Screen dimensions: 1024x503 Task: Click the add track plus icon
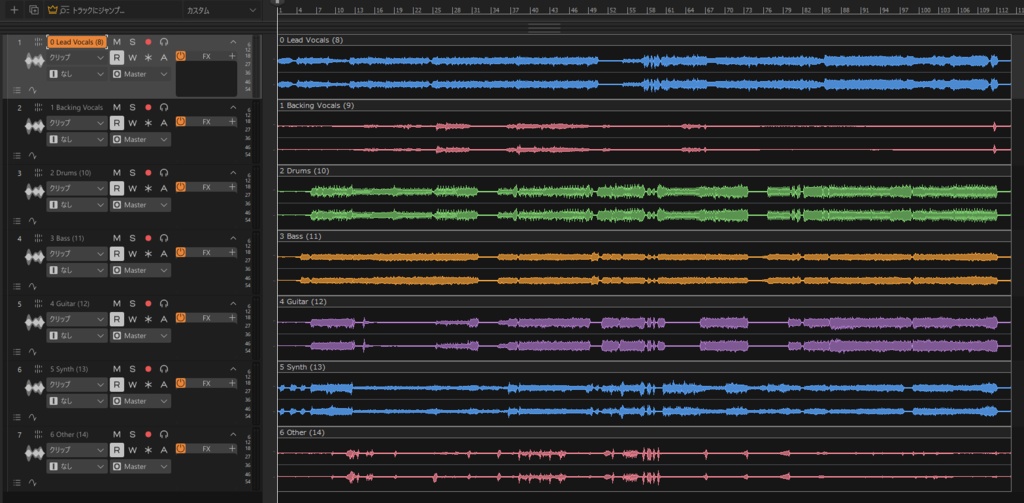click(x=14, y=10)
